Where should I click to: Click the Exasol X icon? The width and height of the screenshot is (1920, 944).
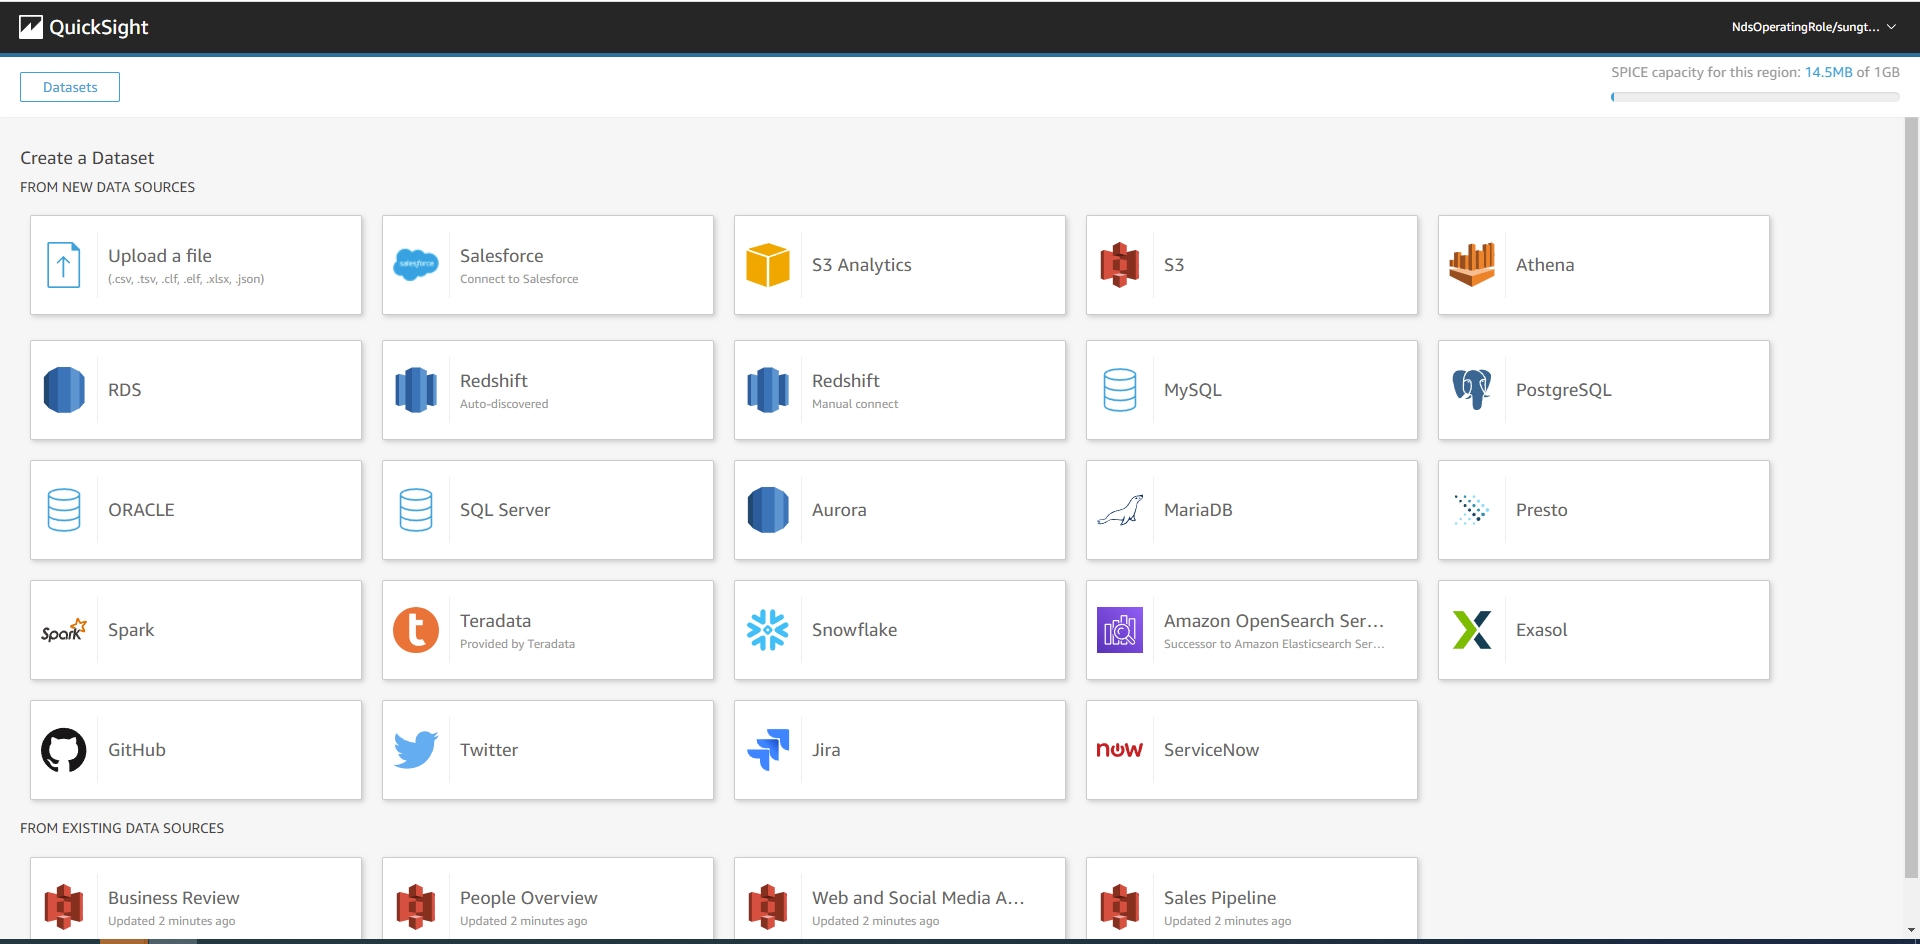coord(1472,630)
